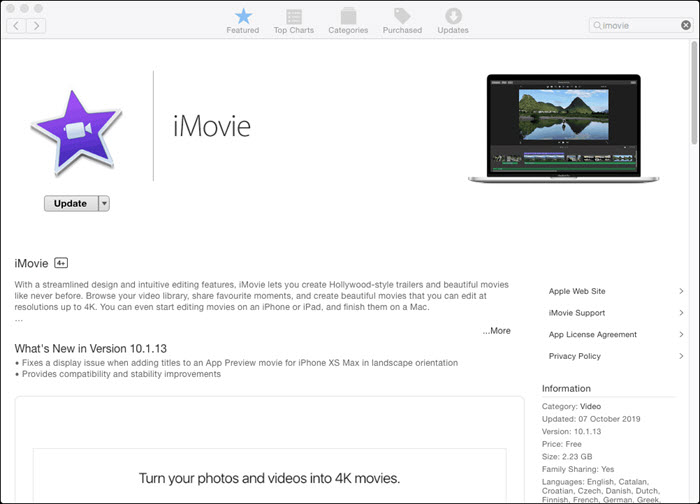Open the Featured star tab
700x504 pixels.
[x=243, y=21]
